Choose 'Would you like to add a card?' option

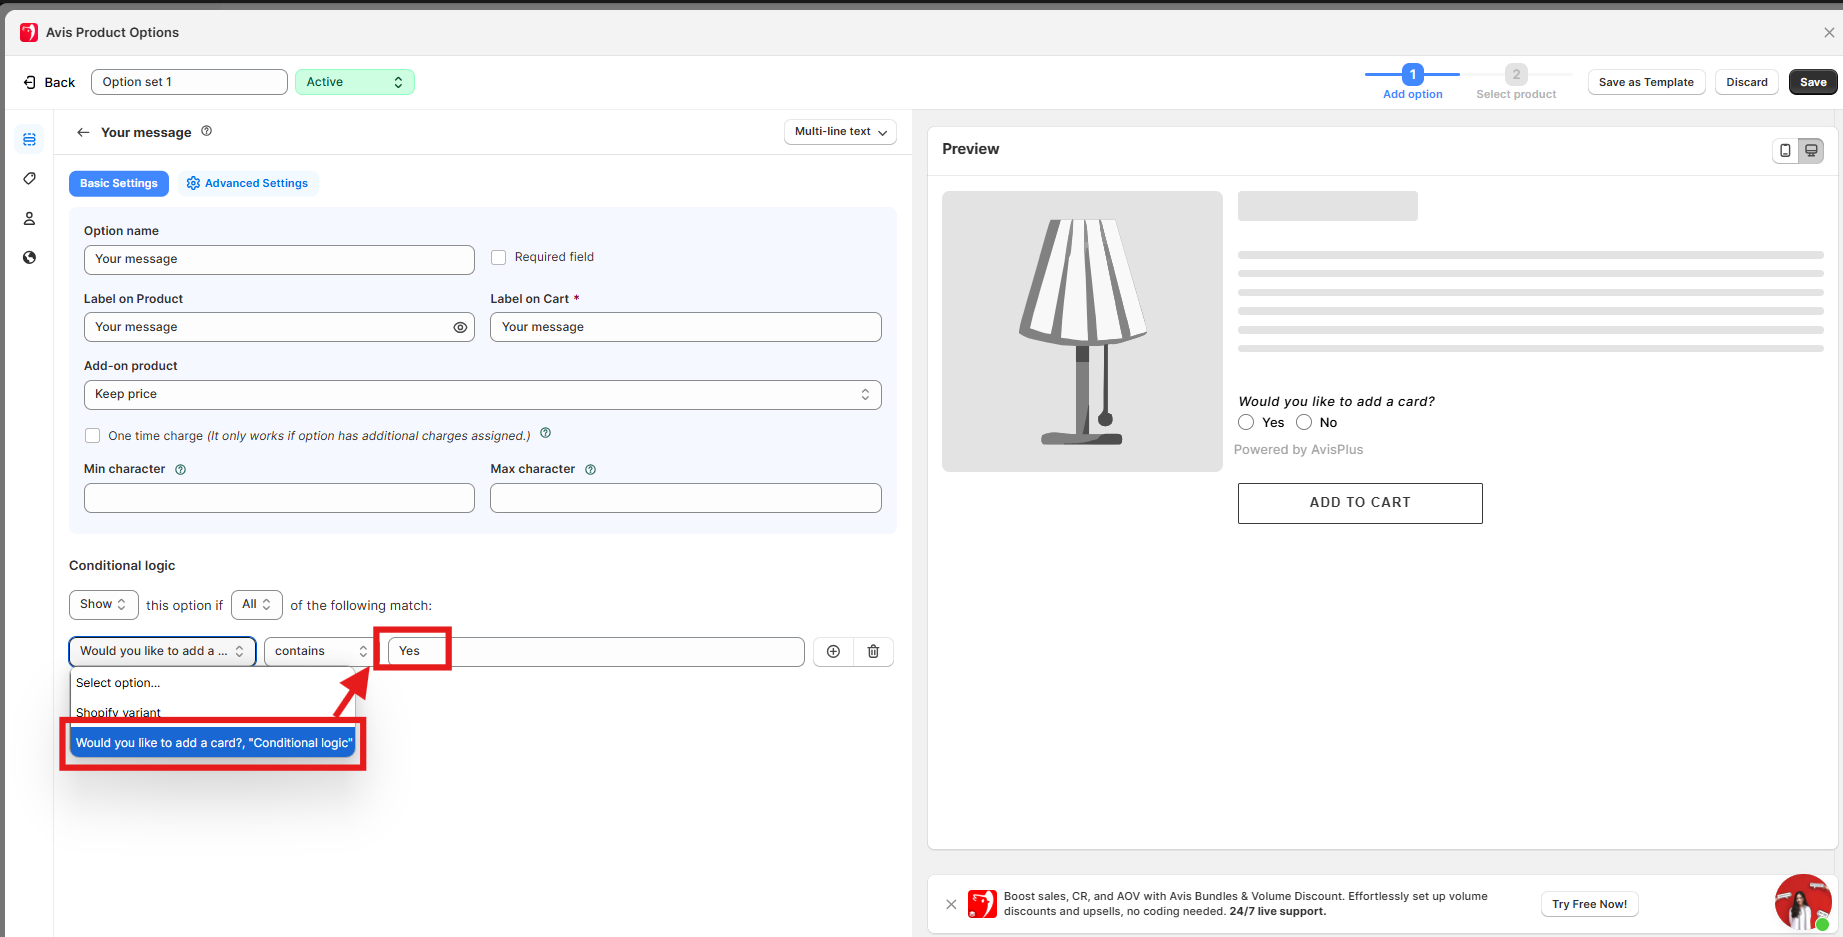point(213,743)
